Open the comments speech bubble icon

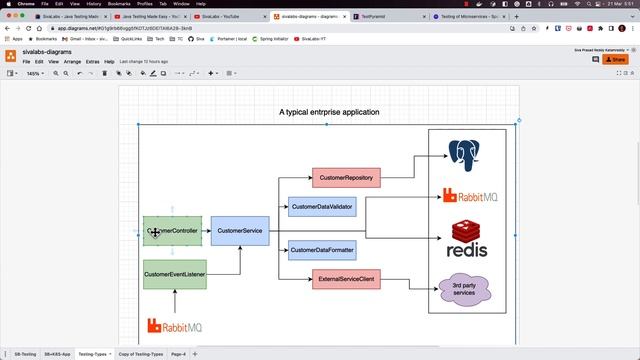point(596,60)
